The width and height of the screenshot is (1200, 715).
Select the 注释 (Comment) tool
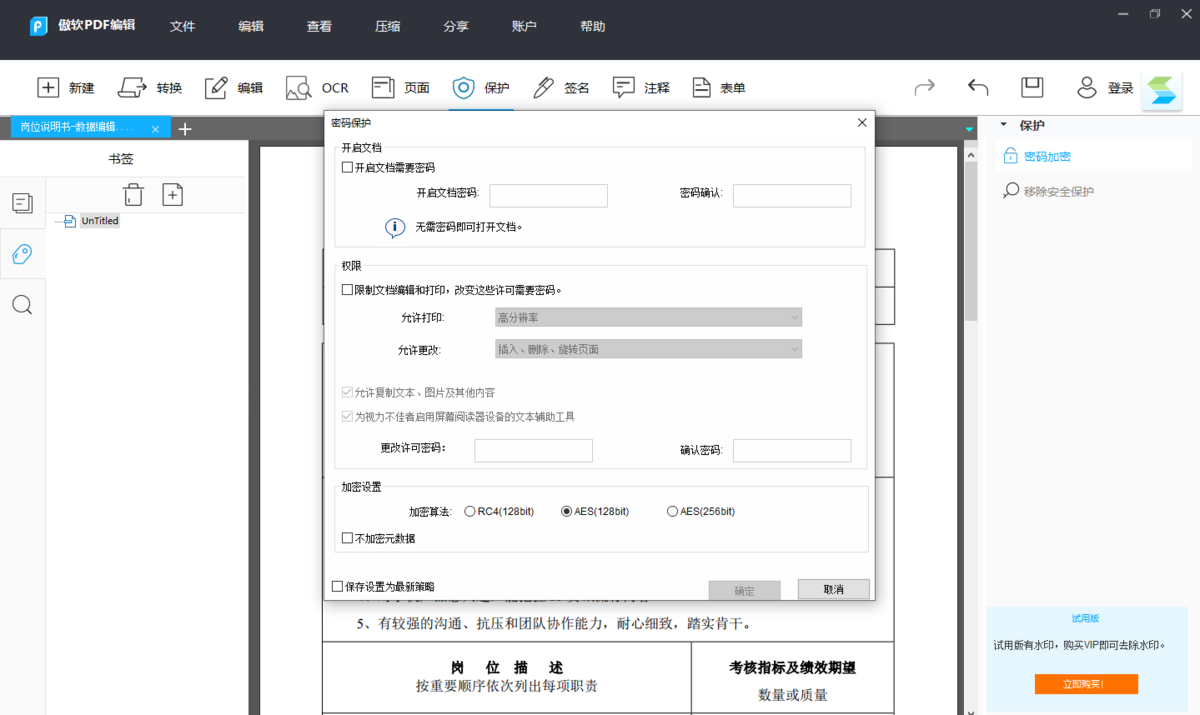click(640, 87)
